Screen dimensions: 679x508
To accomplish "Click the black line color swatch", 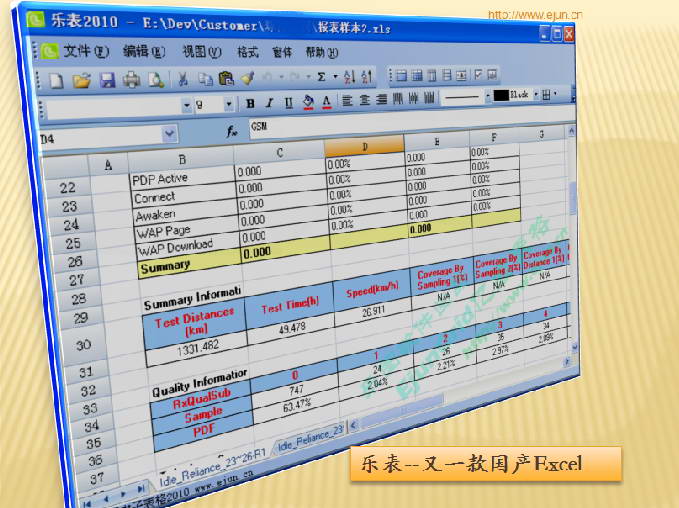I will click(501, 95).
